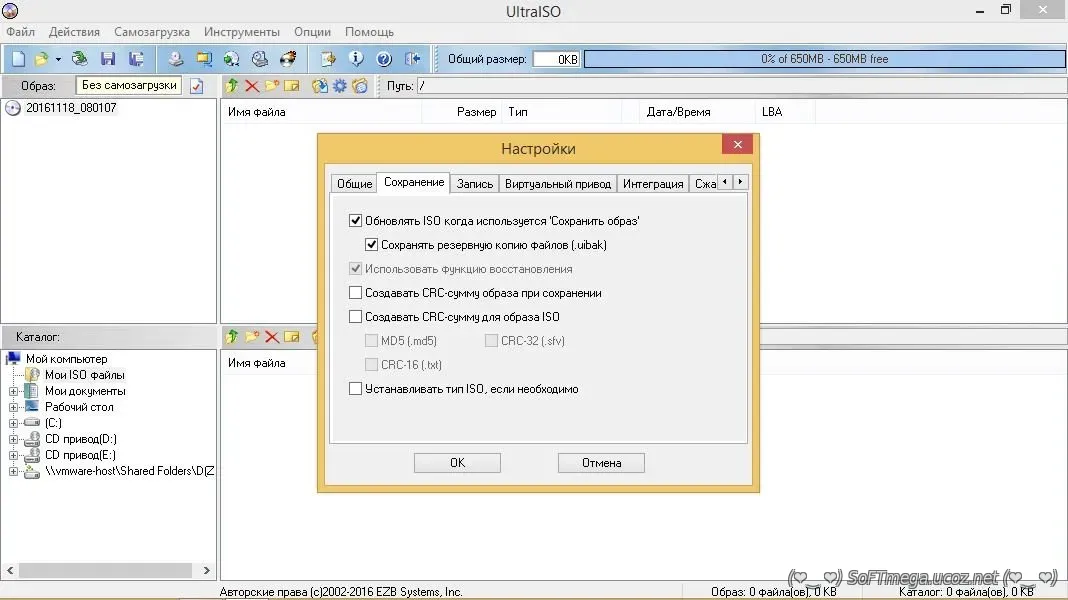1068x600 pixels.
Task: Open the 'Инструменты' menu
Action: click(242, 32)
